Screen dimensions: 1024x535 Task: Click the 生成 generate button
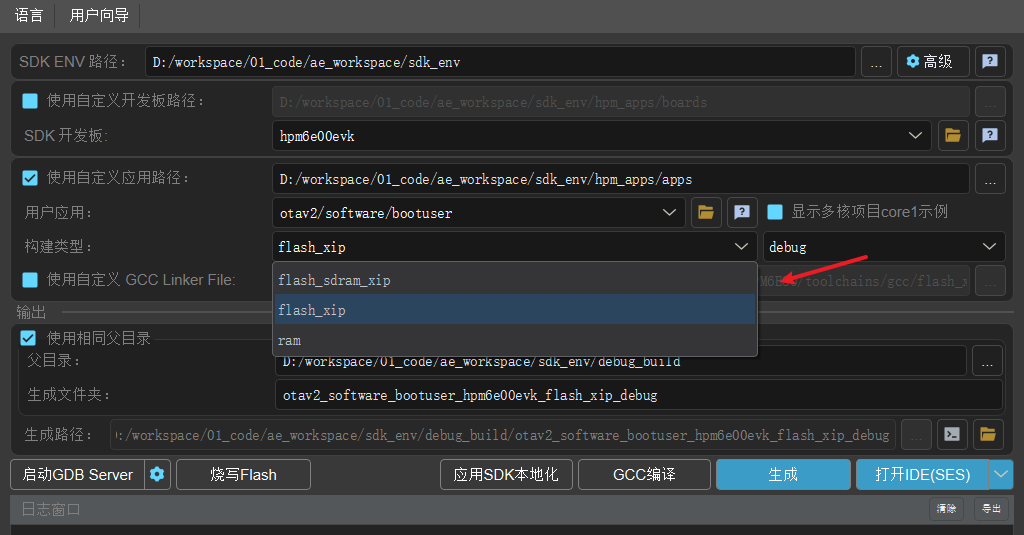pyautogui.click(x=783, y=475)
